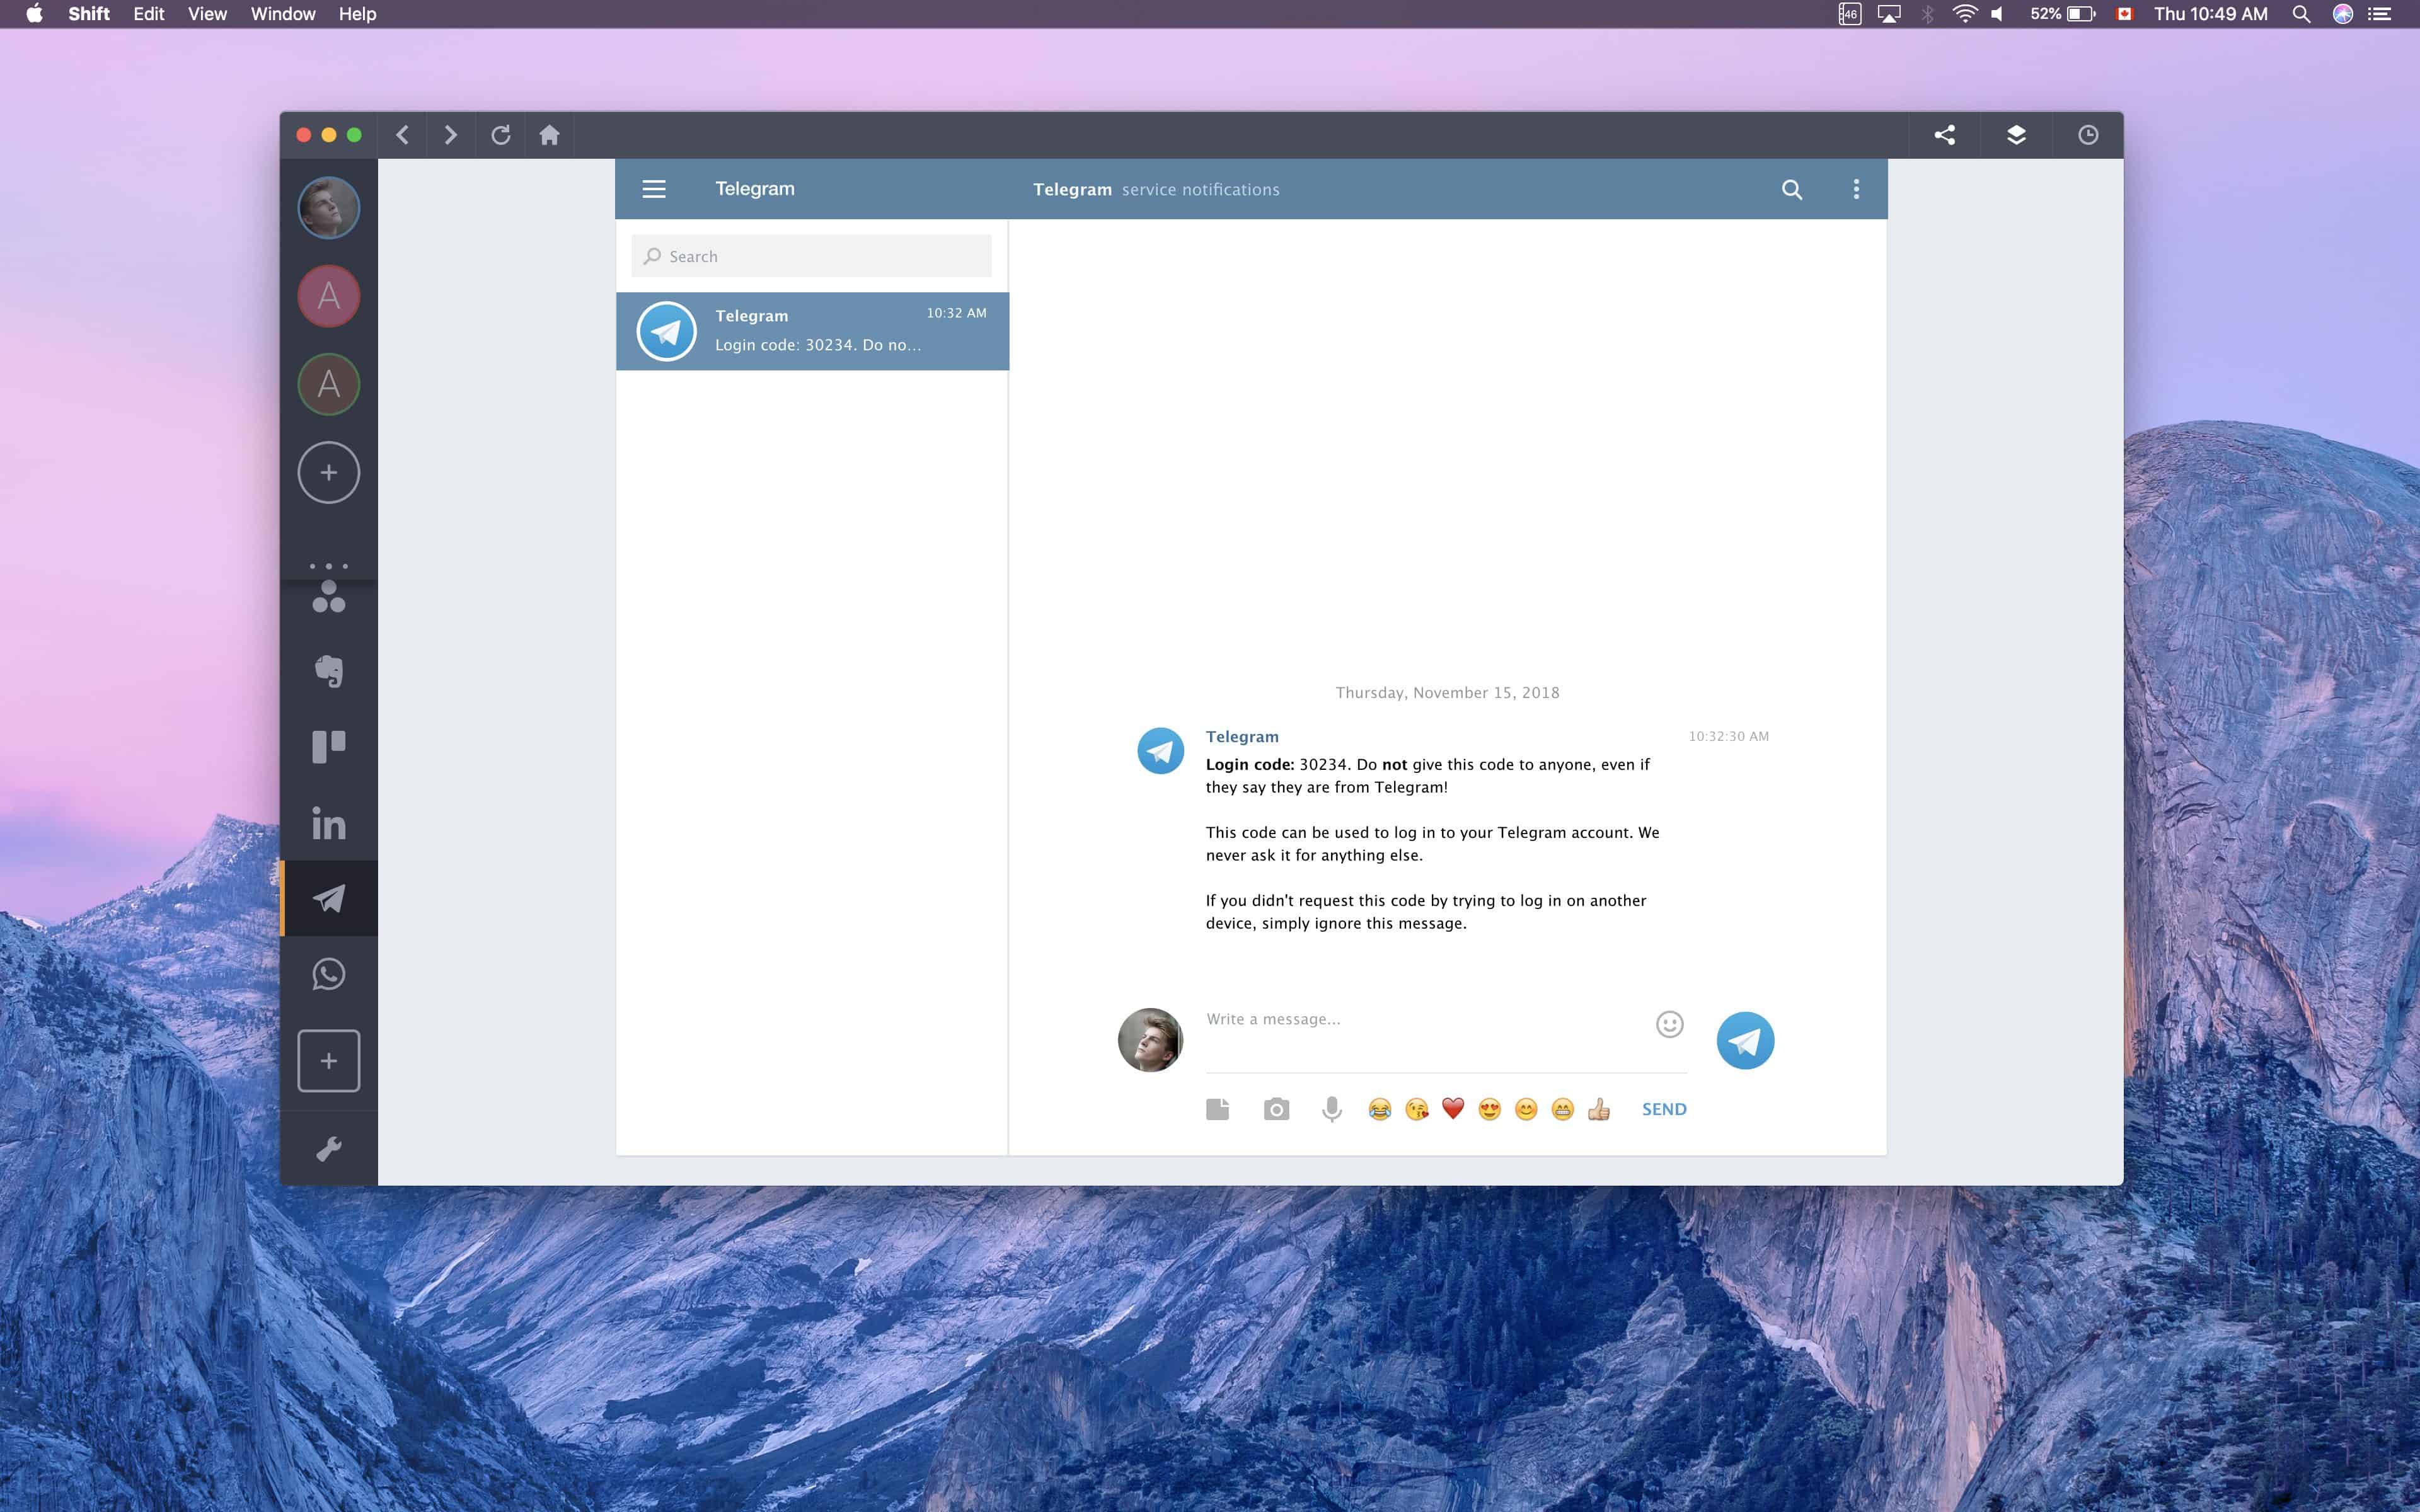Open the stacked layers icon
Image resolution: width=2420 pixels, height=1512 pixels.
pos(2016,135)
